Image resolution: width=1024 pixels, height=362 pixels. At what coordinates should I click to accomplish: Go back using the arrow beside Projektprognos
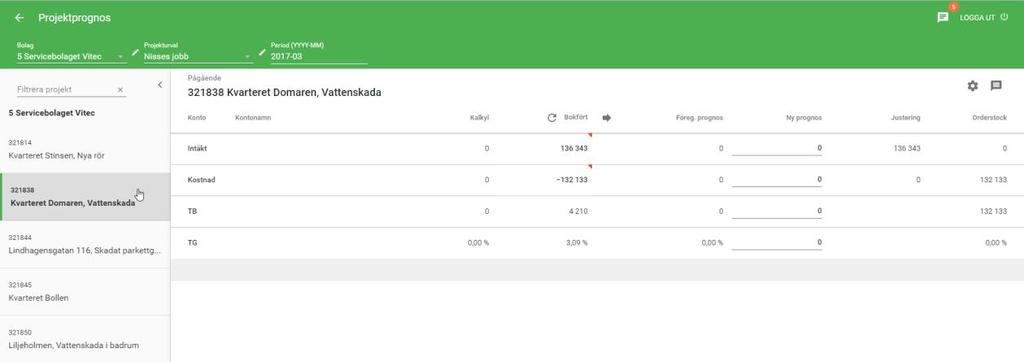pyautogui.click(x=19, y=18)
